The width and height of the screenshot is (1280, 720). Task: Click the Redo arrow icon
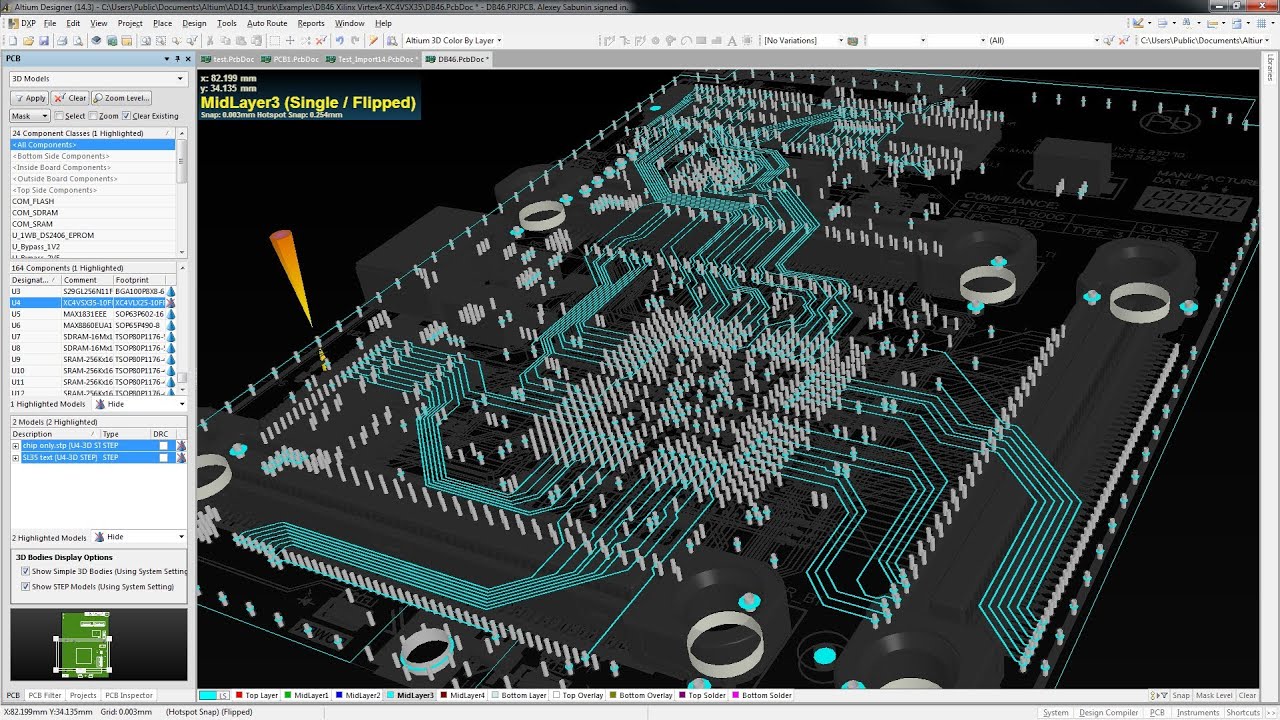(x=355, y=40)
